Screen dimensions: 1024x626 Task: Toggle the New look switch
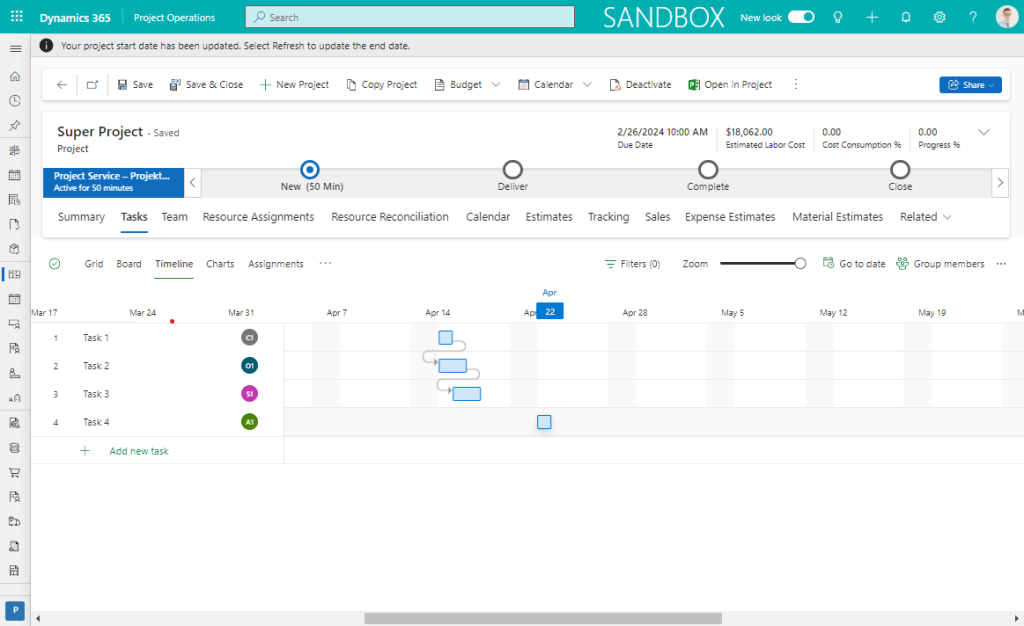[801, 17]
